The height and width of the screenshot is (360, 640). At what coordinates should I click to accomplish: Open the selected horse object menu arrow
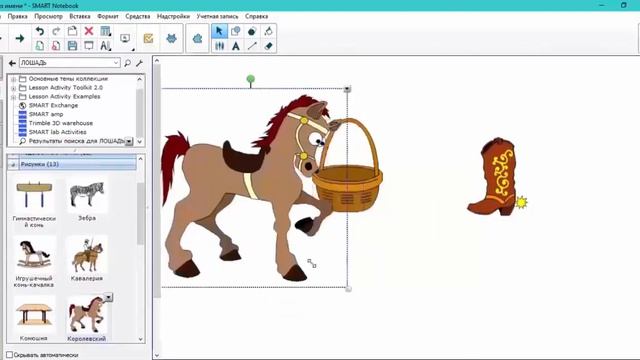click(x=347, y=89)
